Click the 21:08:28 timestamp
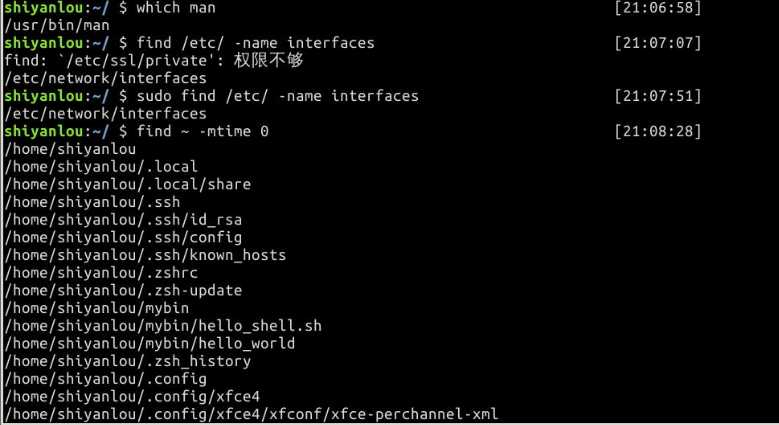Screen dimensions: 779x425 click(x=658, y=131)
